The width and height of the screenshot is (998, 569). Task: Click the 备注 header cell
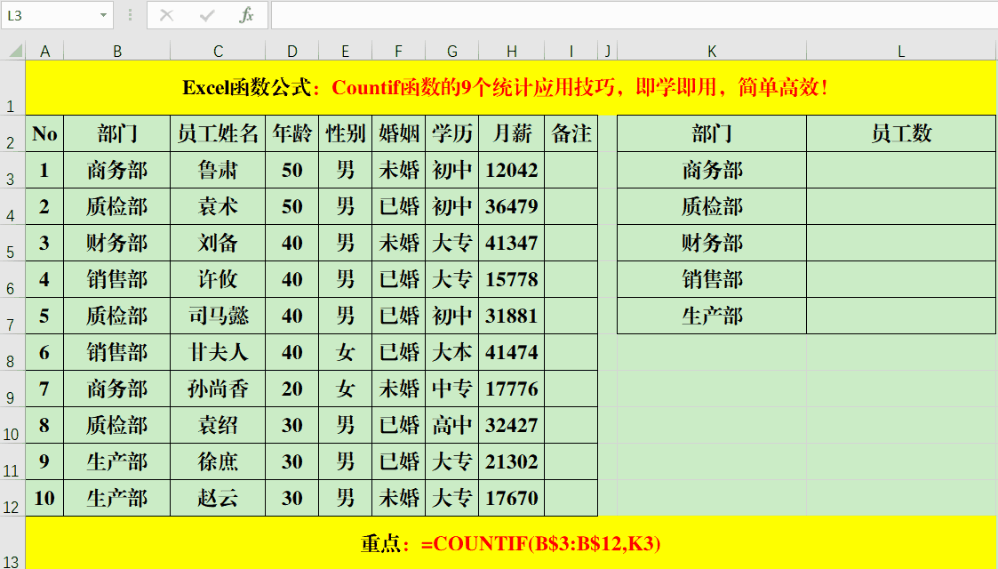click(571, 134)
